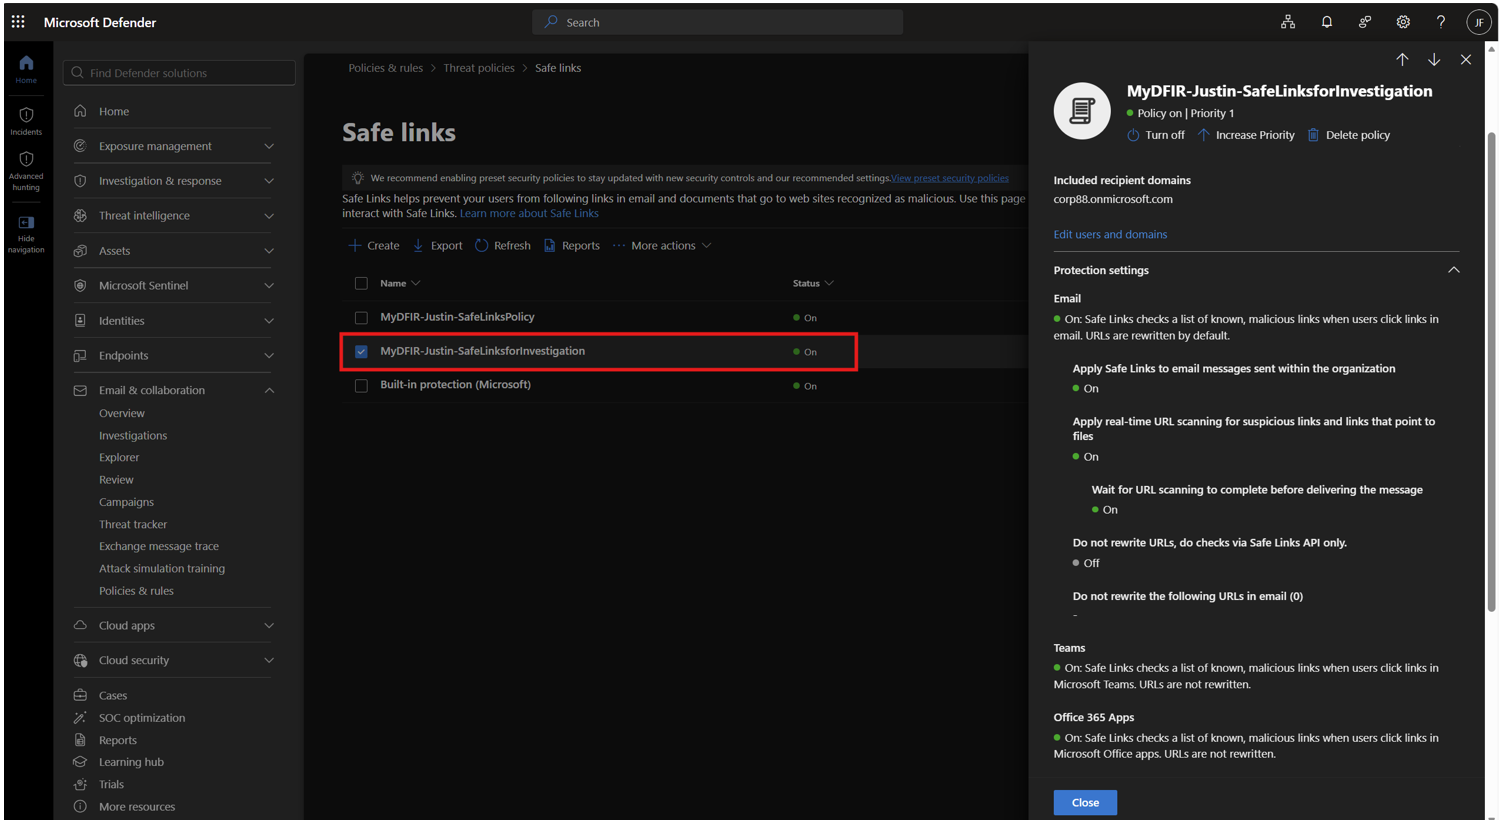Viewport: 1504px width, 822px height.
Task: Expand the Exposure management chevron
Action: click(x=269, y=146)
